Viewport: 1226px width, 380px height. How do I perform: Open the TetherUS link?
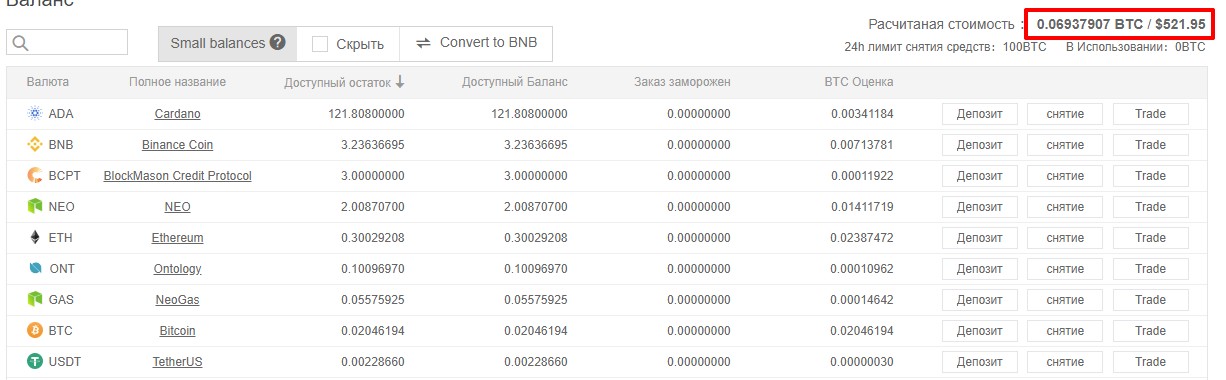177,362
